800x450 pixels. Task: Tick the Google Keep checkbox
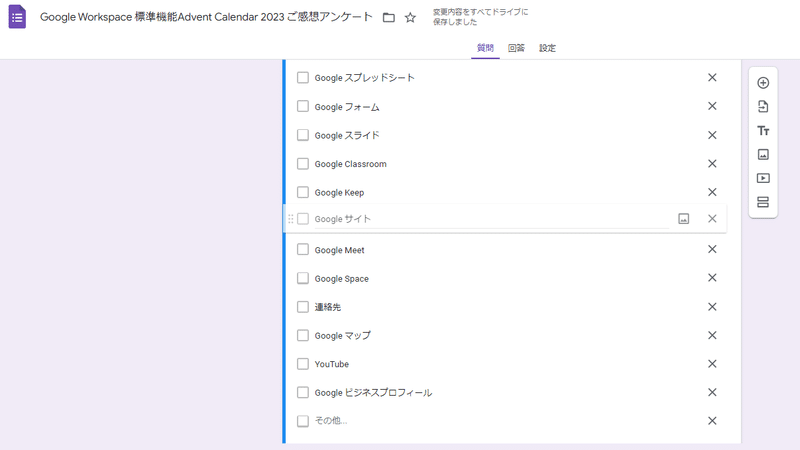tap(303, 192)
